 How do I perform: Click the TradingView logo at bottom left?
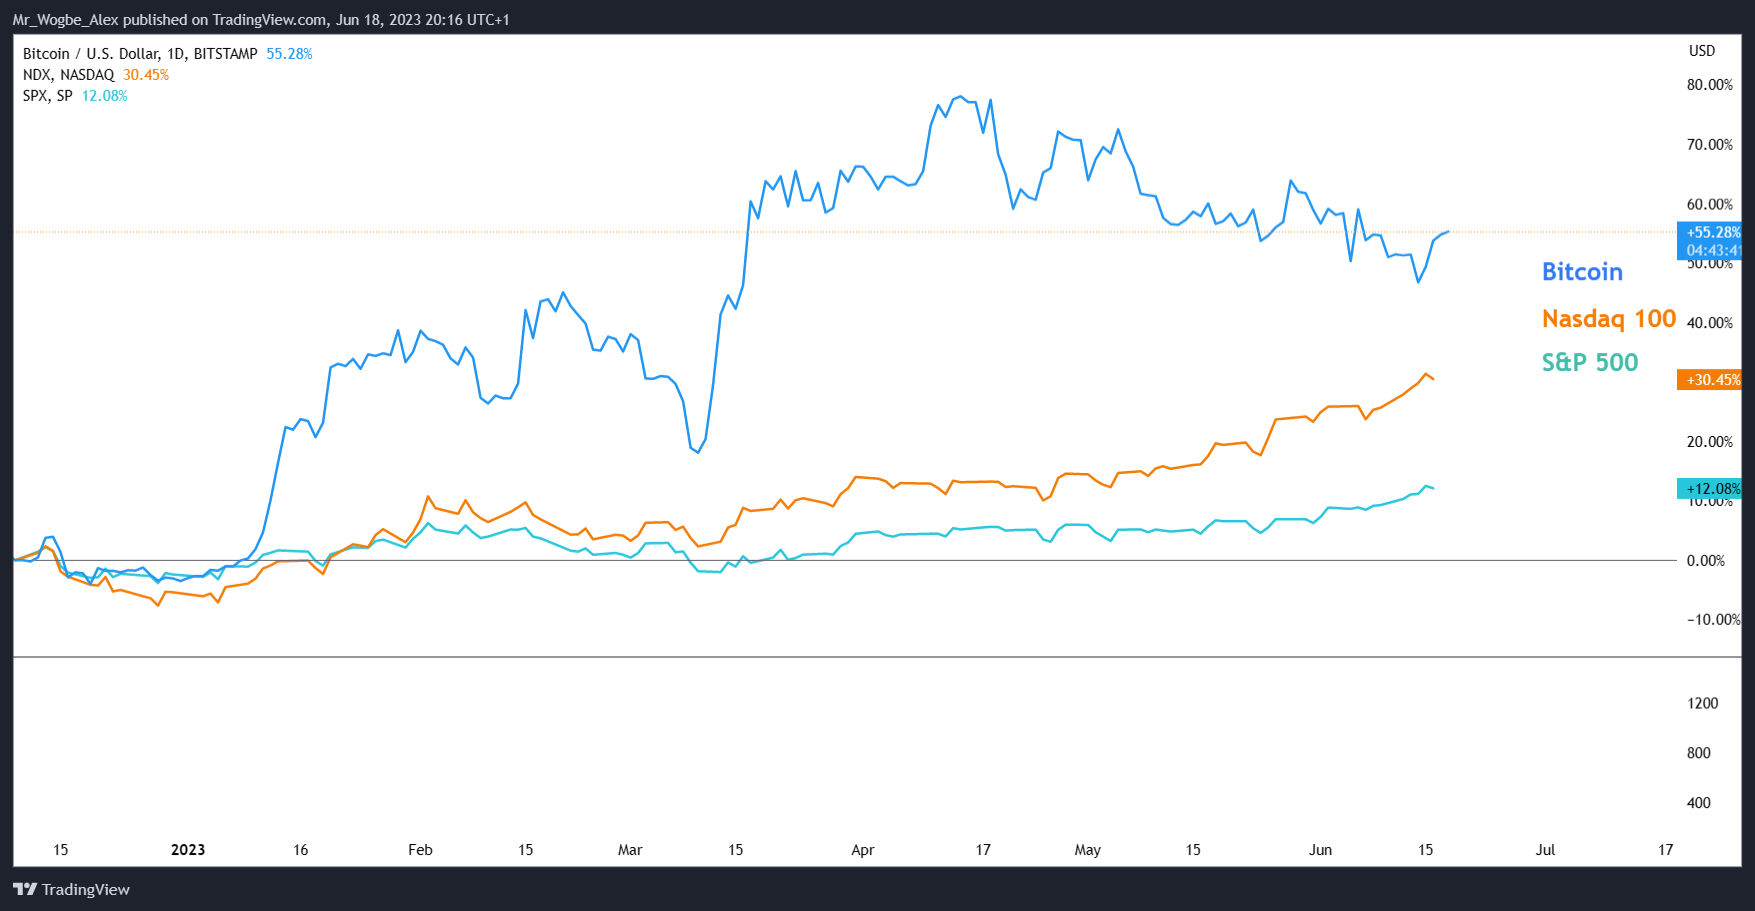point(71,889)
